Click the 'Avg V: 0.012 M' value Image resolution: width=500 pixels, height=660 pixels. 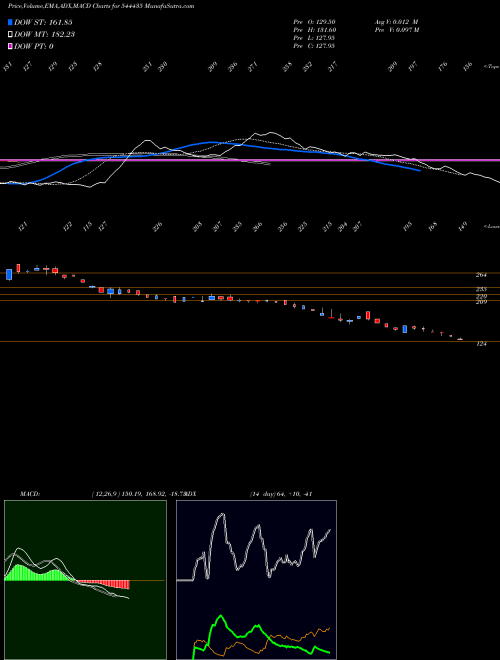point(396,21)
